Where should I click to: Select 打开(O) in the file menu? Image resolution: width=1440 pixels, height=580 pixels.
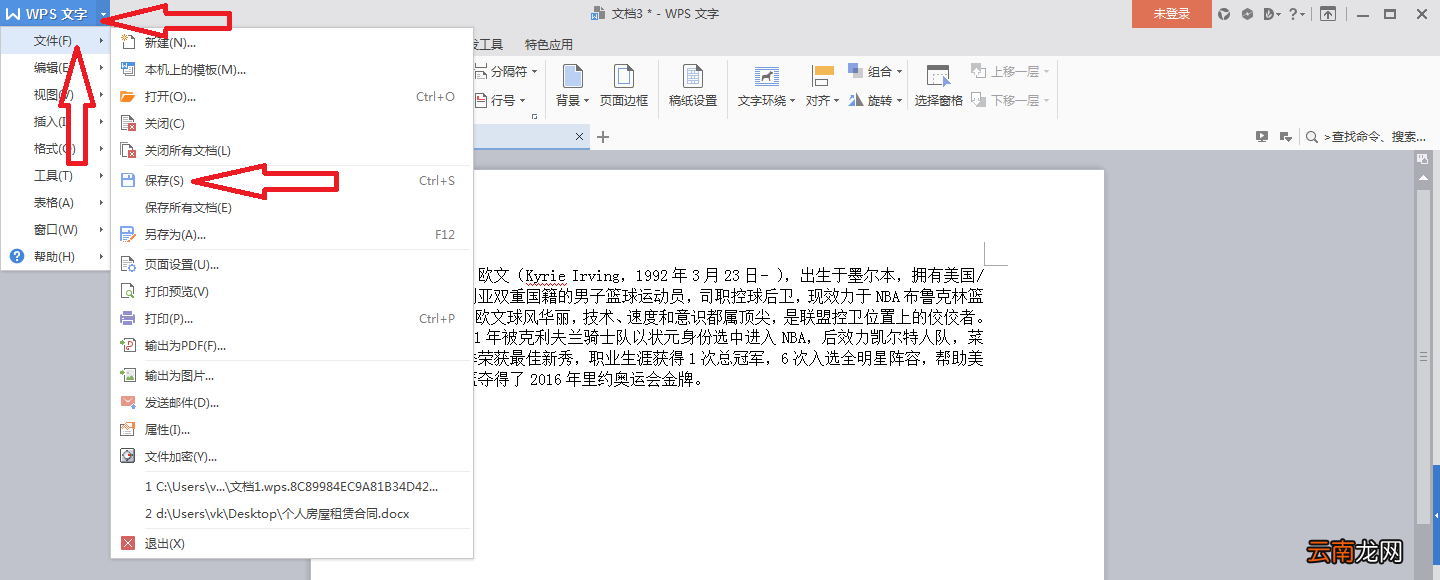coord(290,97)
